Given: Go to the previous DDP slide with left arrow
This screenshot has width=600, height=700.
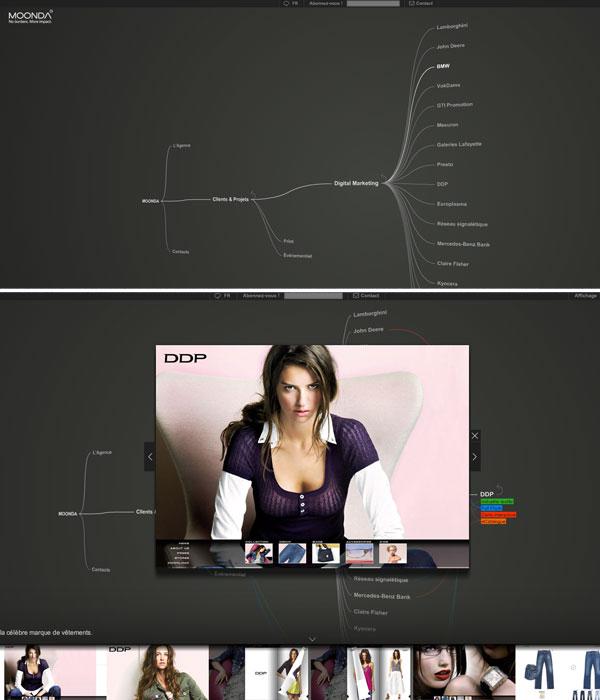Looking at the screenshot, I should click(150, 457).
